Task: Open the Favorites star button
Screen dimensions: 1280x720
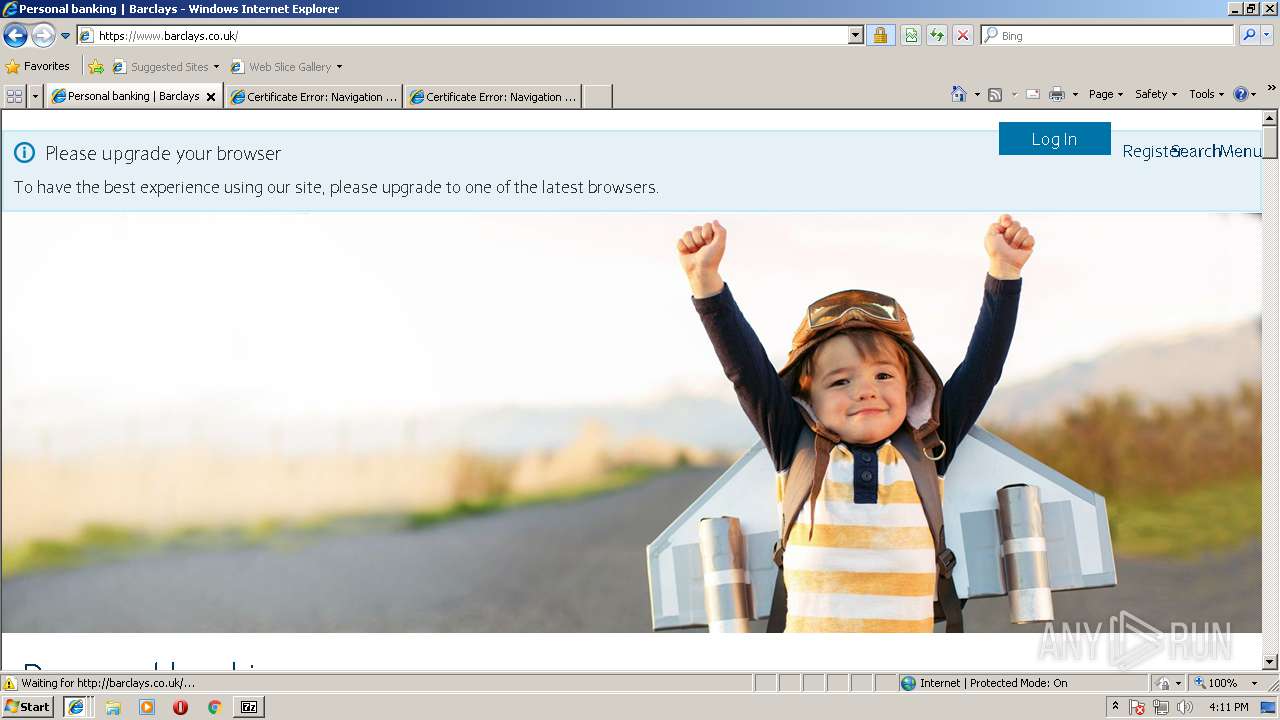Action: pyautogui.click(x=38, y=67)
